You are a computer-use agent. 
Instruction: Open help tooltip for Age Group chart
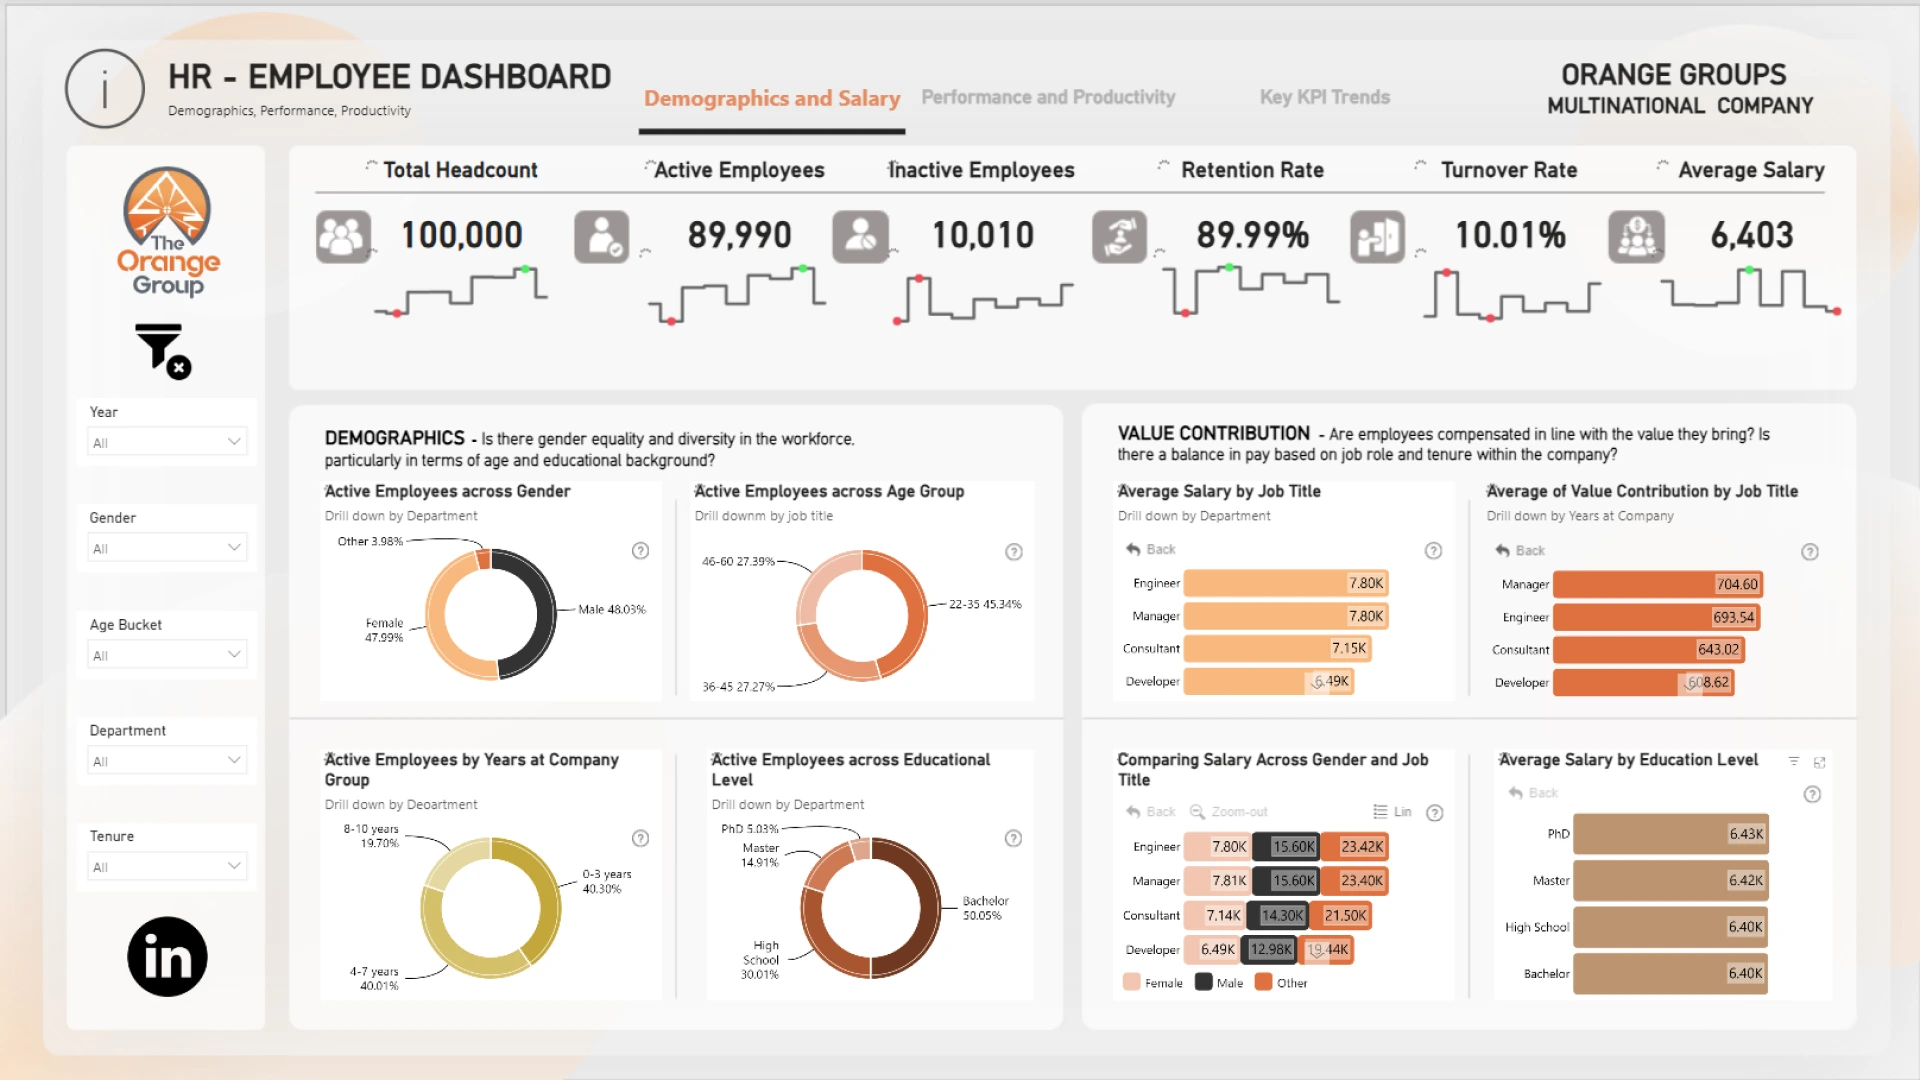pyautogui.click(x=1014, y=552)
